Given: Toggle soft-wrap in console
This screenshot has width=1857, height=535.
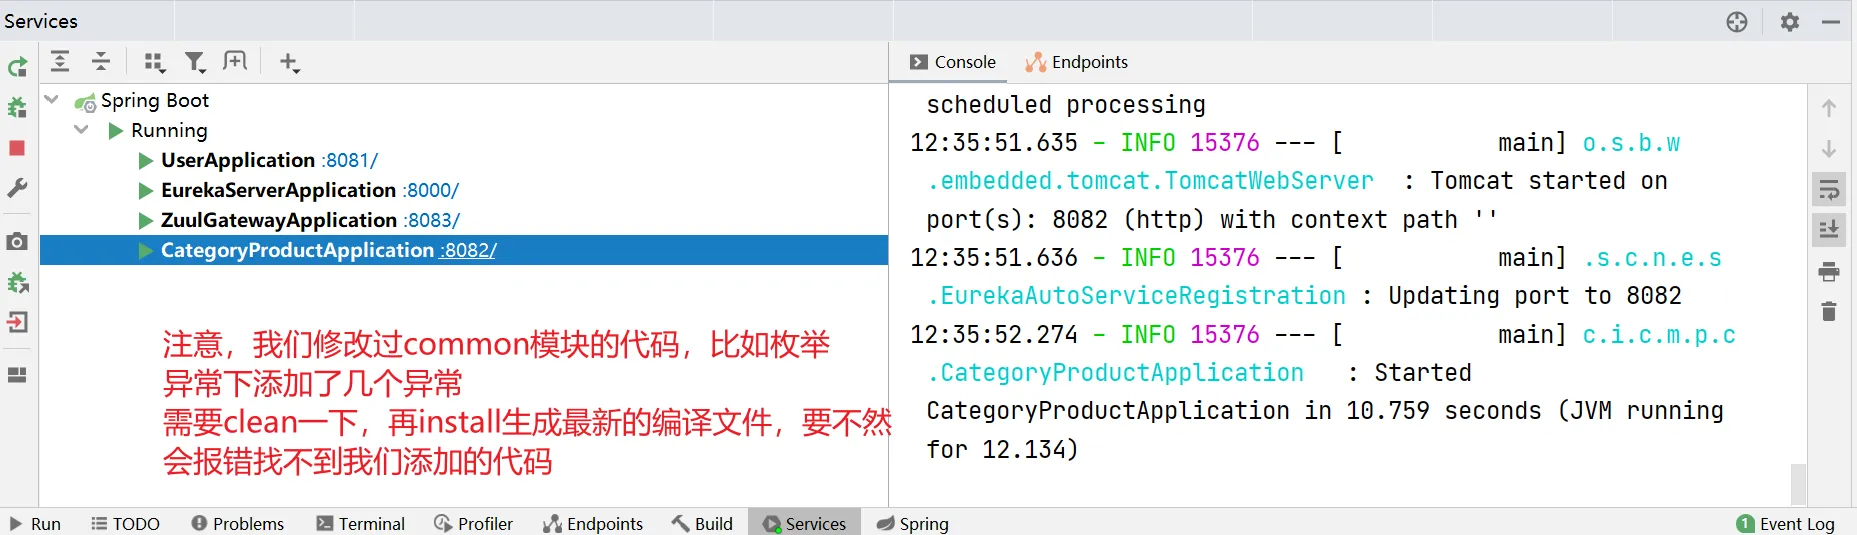Looking at the screenshot, I should coord(1829,189).
